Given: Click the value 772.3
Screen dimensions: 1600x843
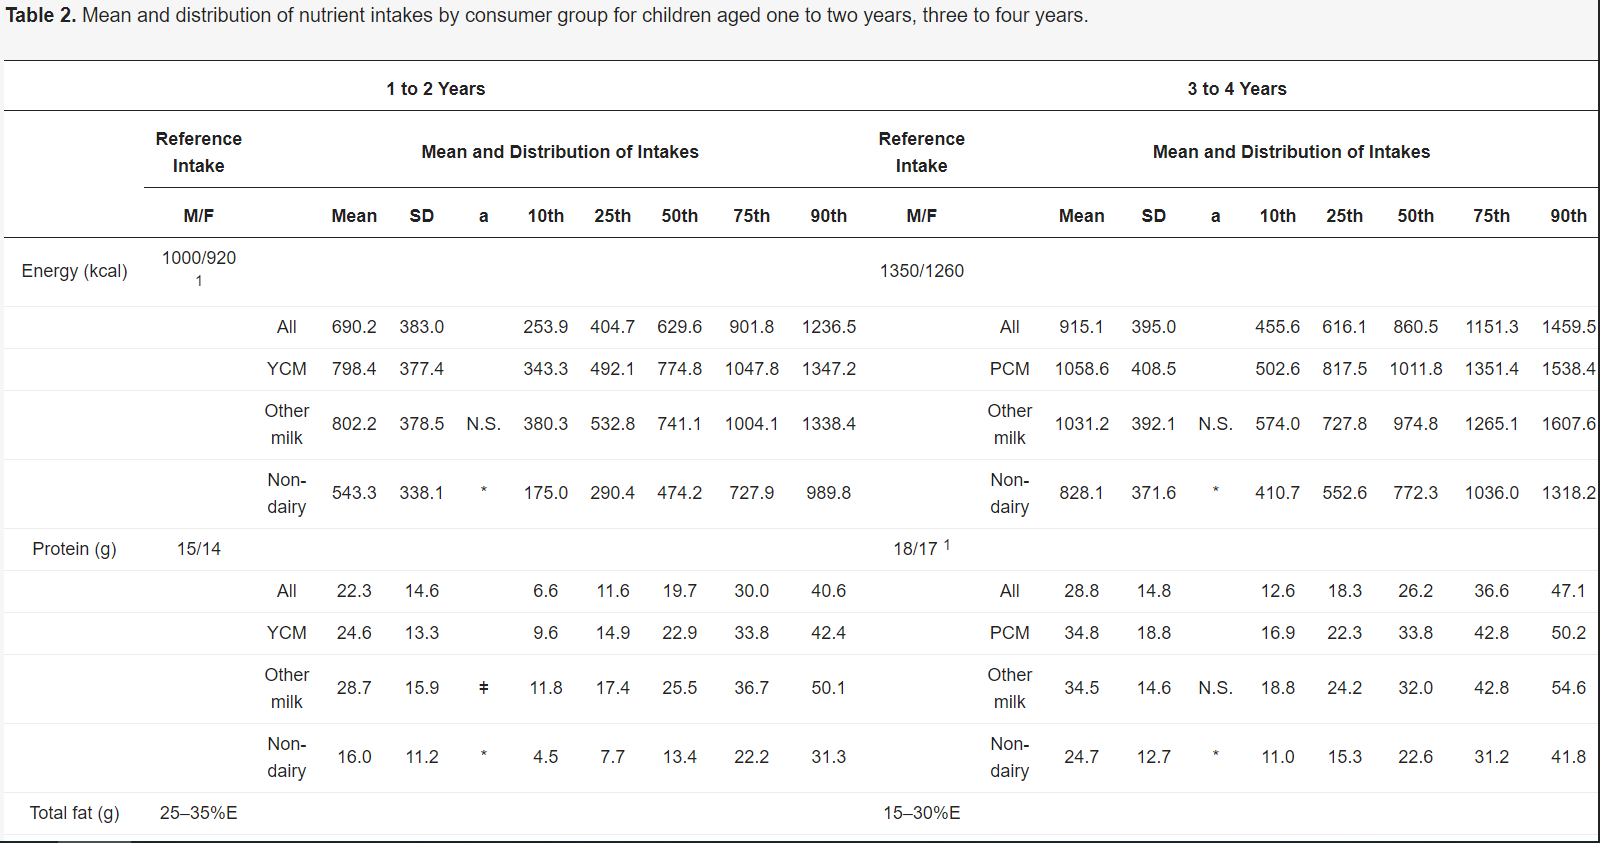Looking at the screenshot, I should pyautogui.click(x=1416, y=493).
